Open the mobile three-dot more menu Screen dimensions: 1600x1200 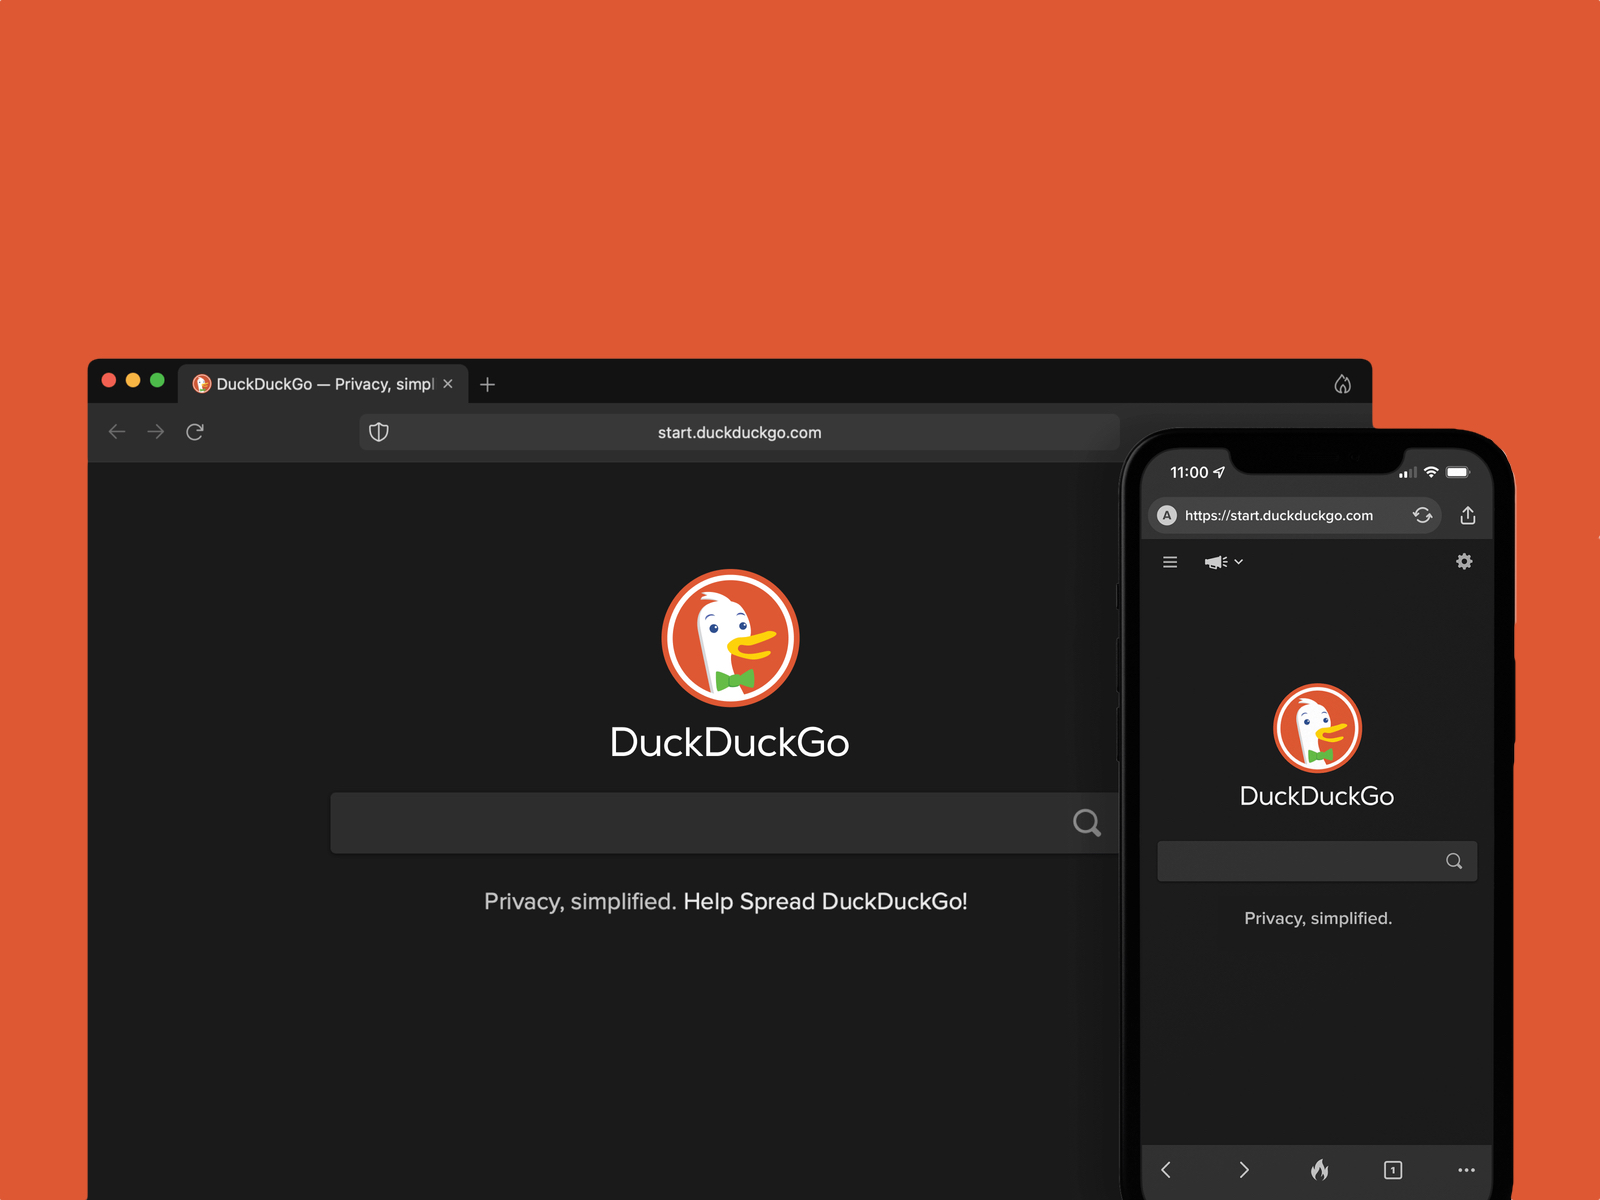[x=1466, y=1170]
